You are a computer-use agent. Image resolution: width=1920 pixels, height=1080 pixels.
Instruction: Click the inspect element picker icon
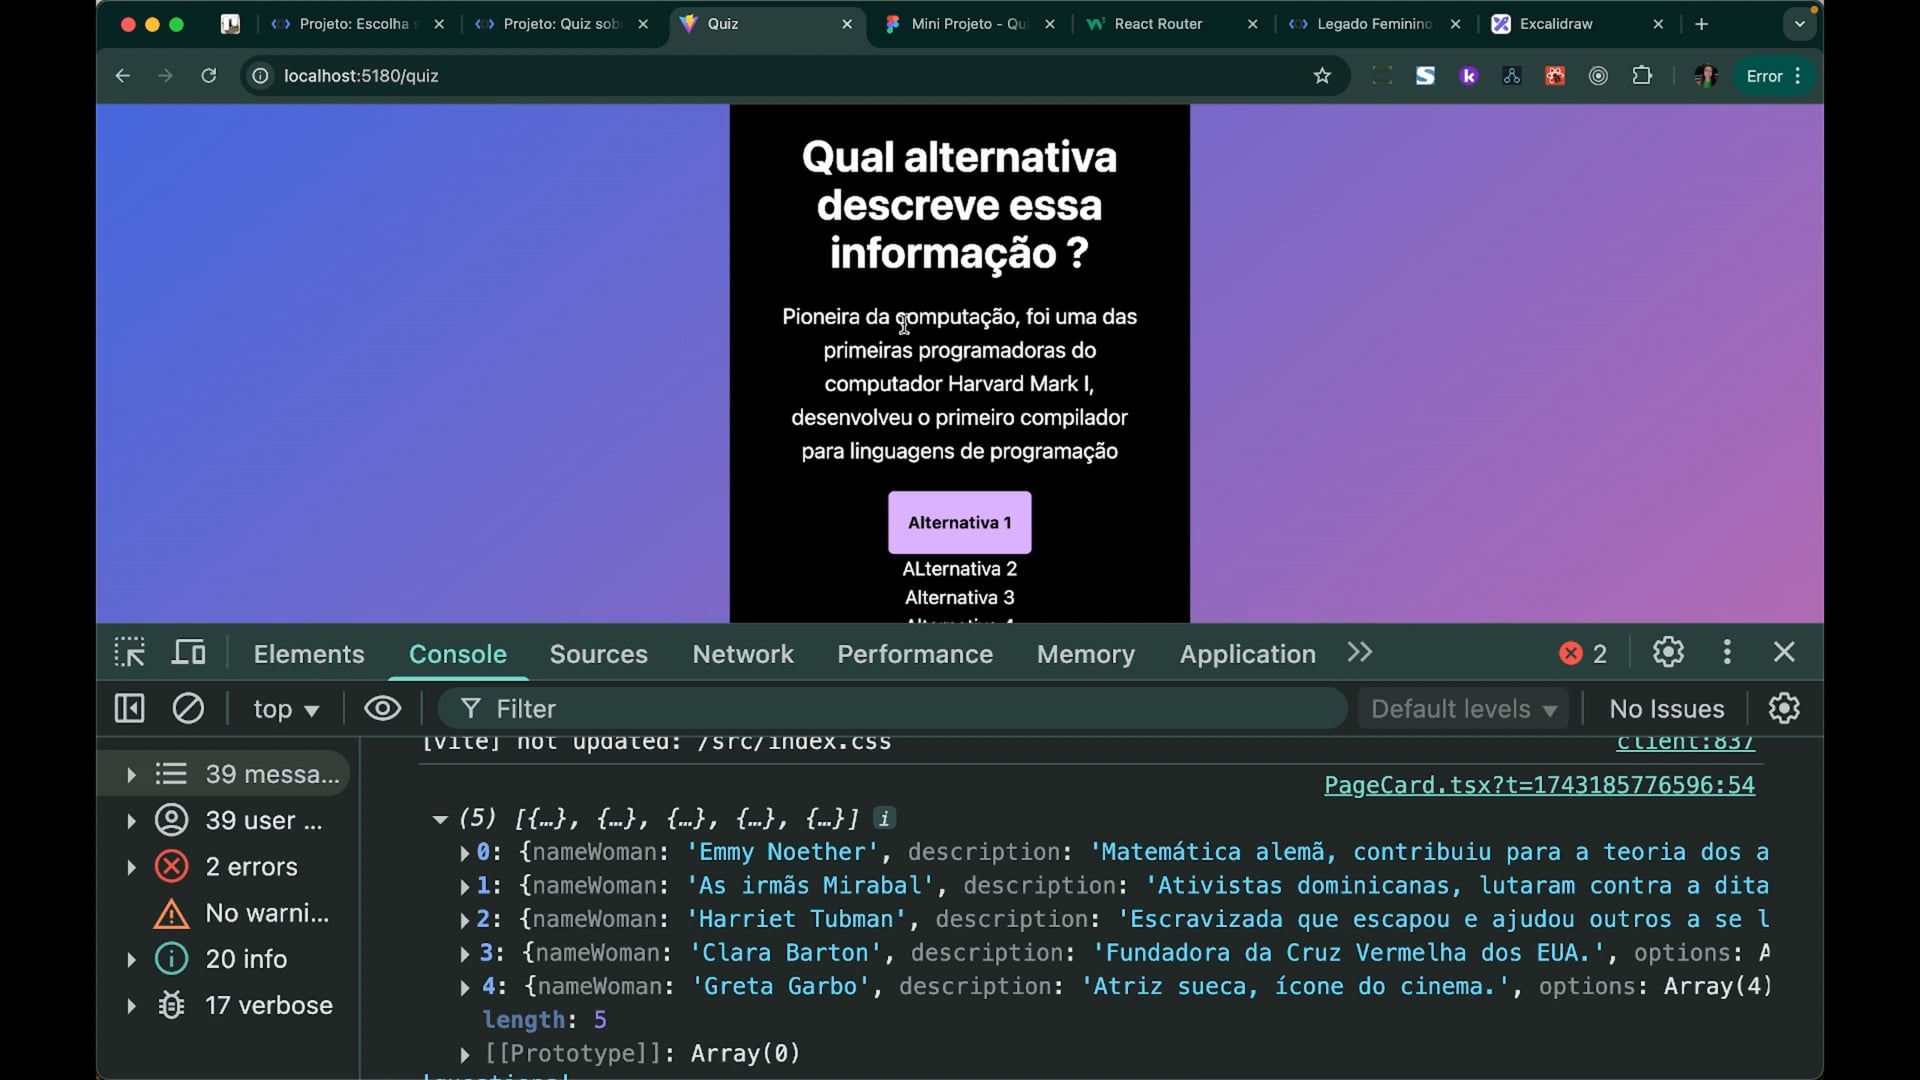coord(130,653)
